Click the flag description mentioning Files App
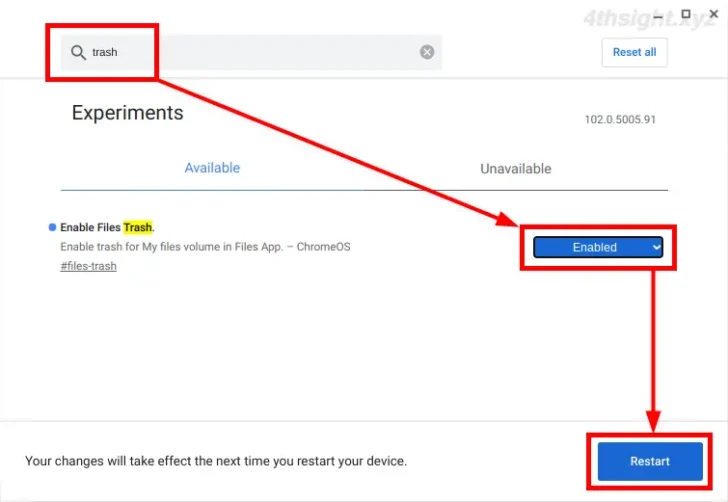The height and width of the screenshot is (502, 728). point(205,247)
